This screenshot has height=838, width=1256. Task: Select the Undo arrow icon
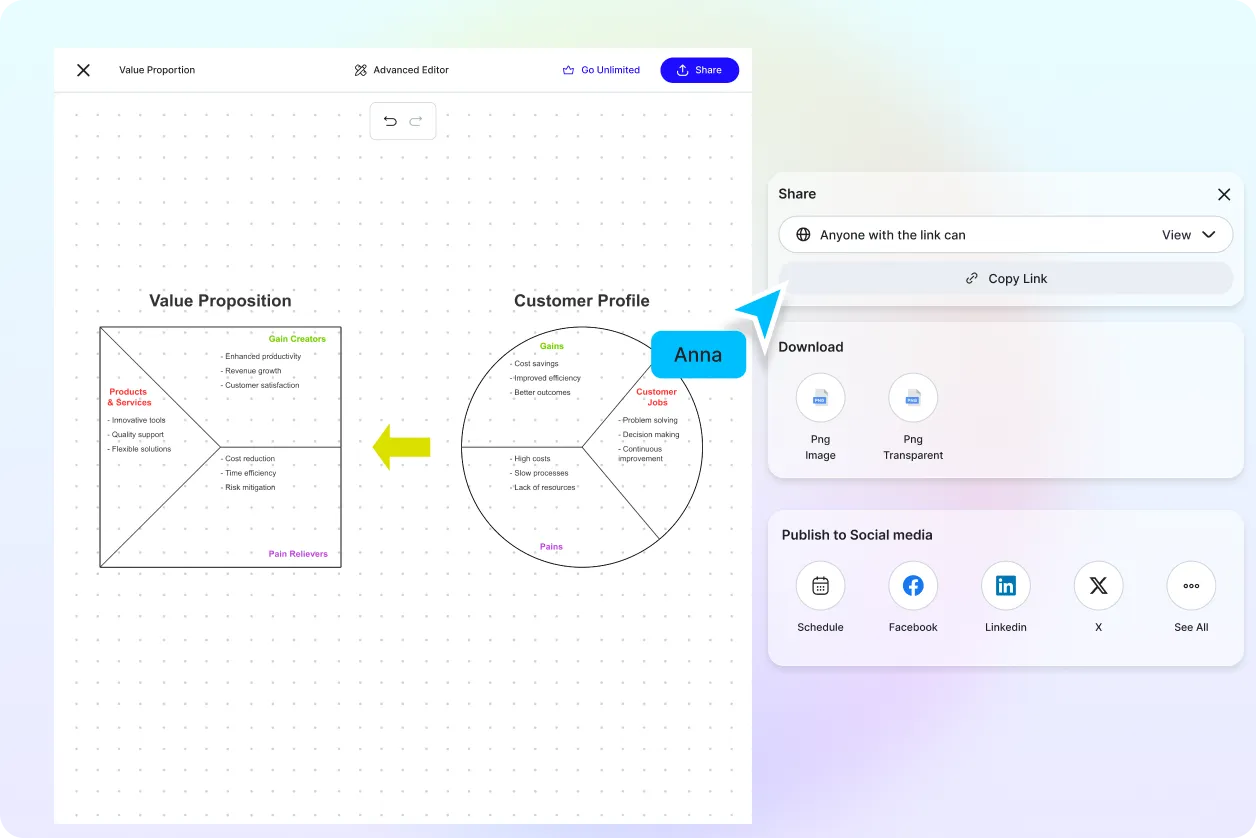point(390,120)
